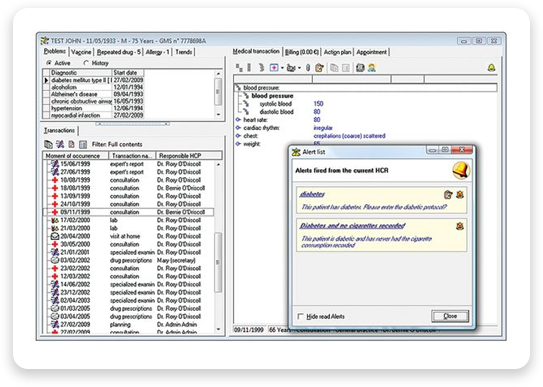This screenshot has height=387, width=543.
Task: Open the Billing (0.00 €) tab
Action: [302, 52]
